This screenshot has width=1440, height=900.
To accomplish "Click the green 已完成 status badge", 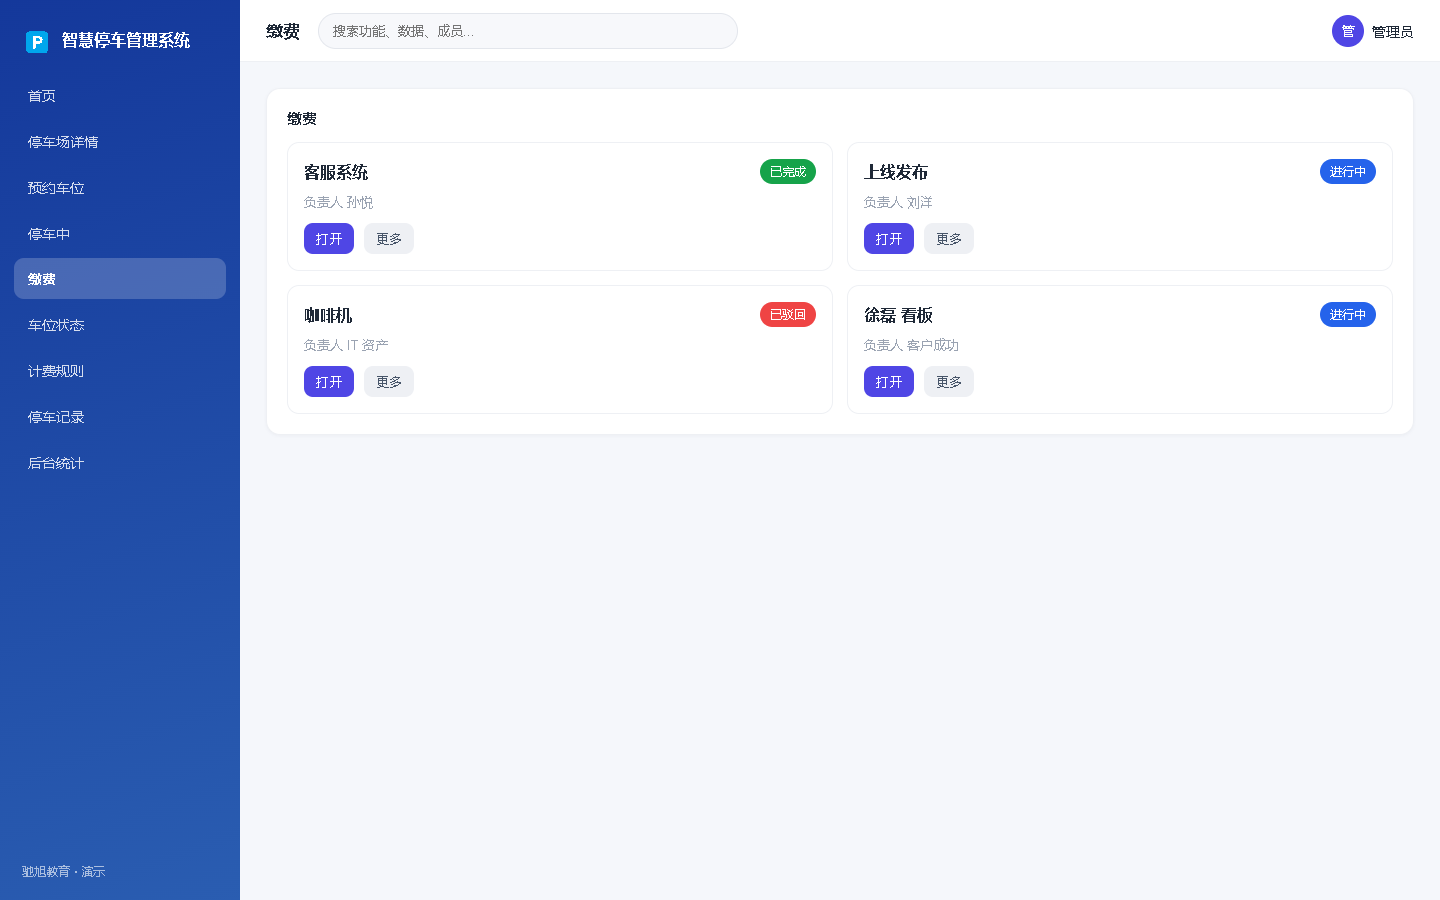I will 788,172.
